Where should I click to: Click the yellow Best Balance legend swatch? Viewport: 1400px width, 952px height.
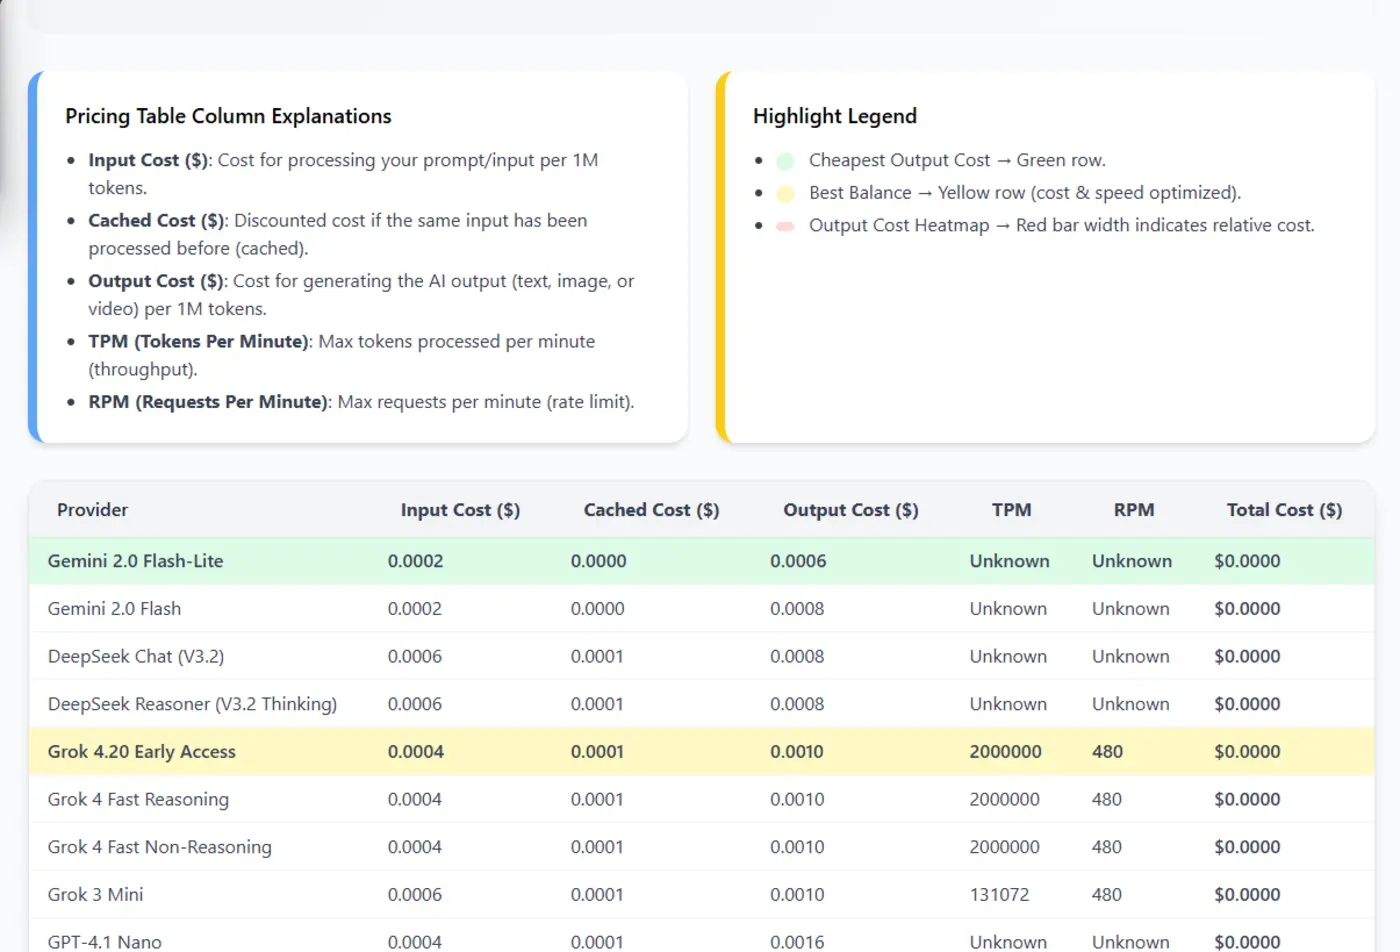785,193
